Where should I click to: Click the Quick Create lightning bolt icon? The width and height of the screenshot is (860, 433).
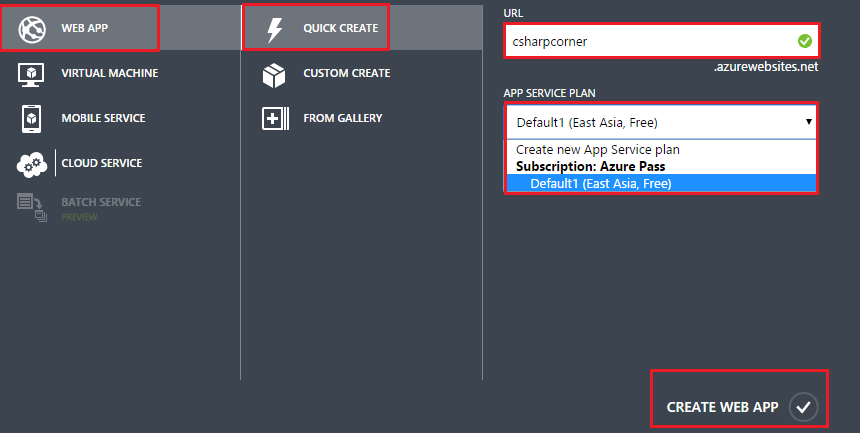tap(274, 29)
